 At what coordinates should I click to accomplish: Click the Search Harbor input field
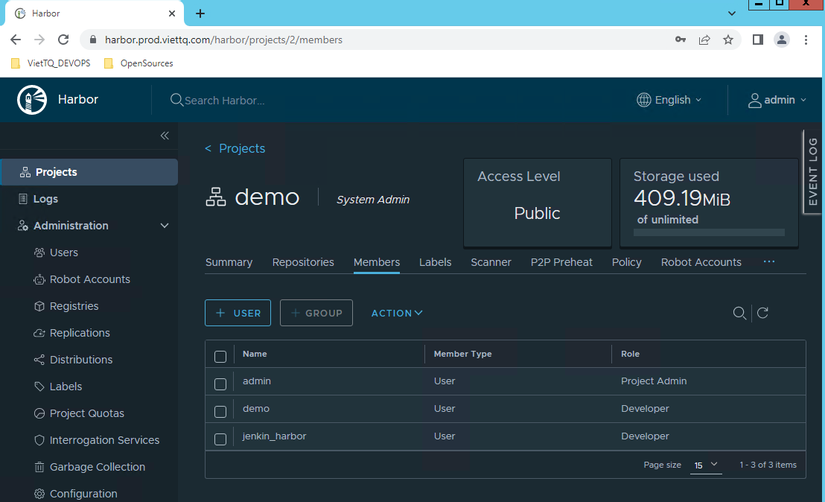225,100
